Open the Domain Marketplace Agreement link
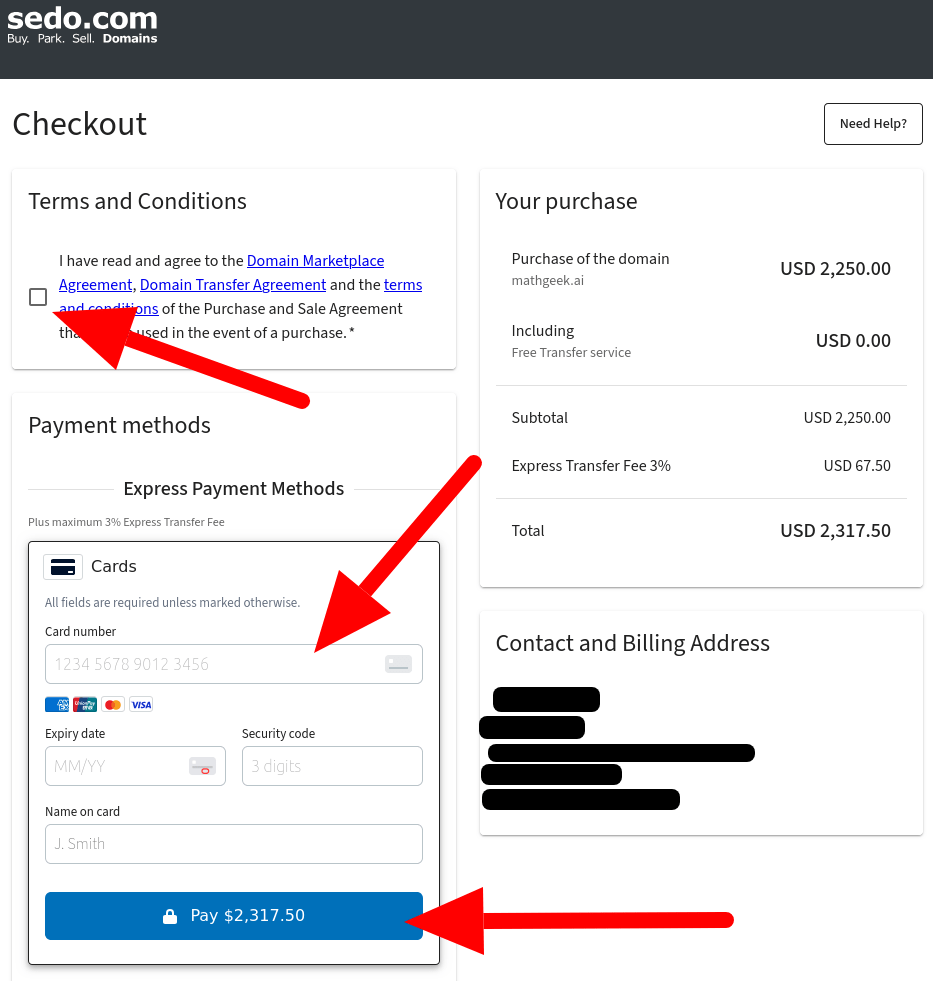 point(315,261)
